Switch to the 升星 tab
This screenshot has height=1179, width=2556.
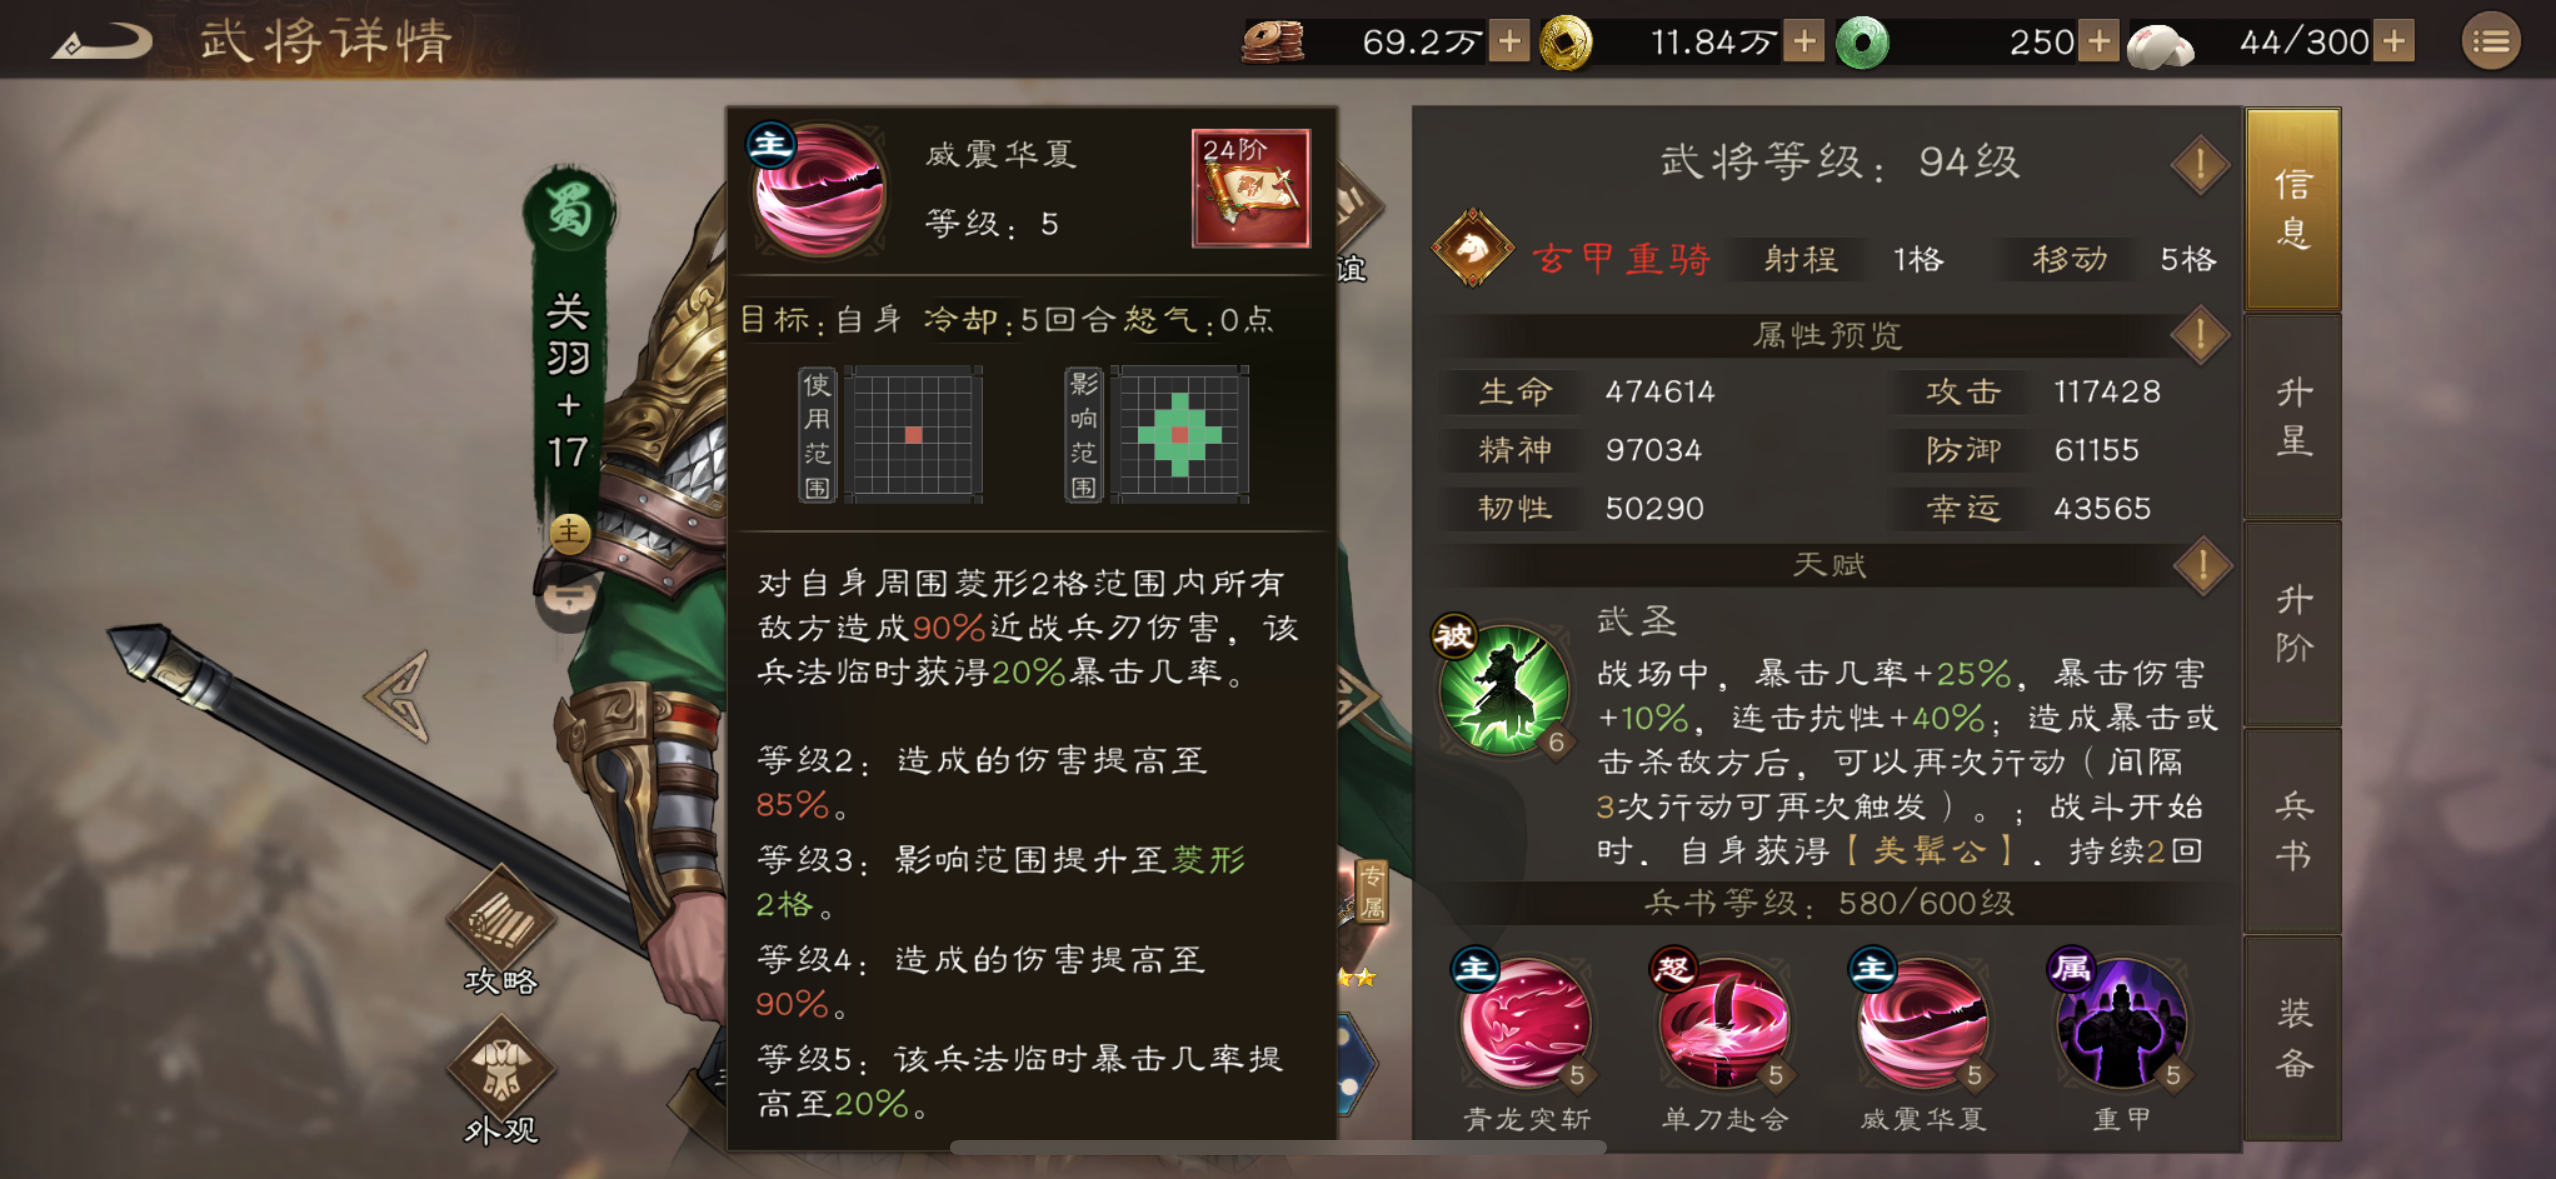(2292, 417)
